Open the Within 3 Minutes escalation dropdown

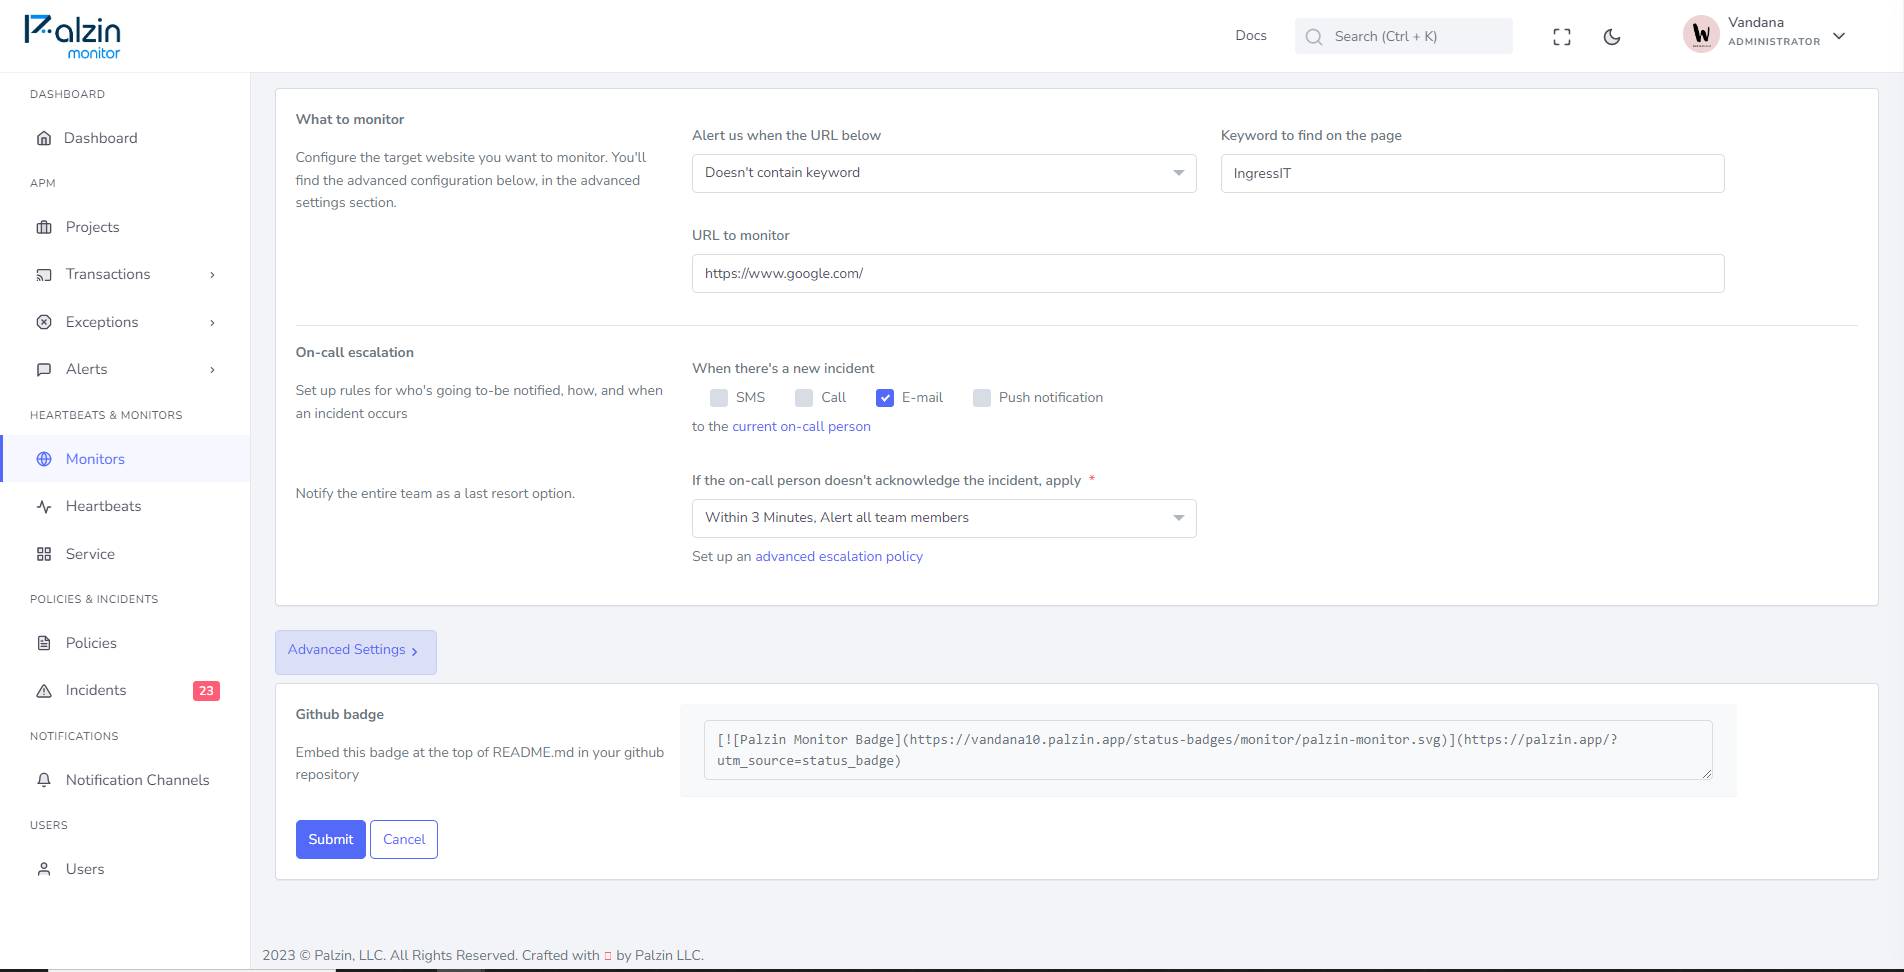(944, 518)
